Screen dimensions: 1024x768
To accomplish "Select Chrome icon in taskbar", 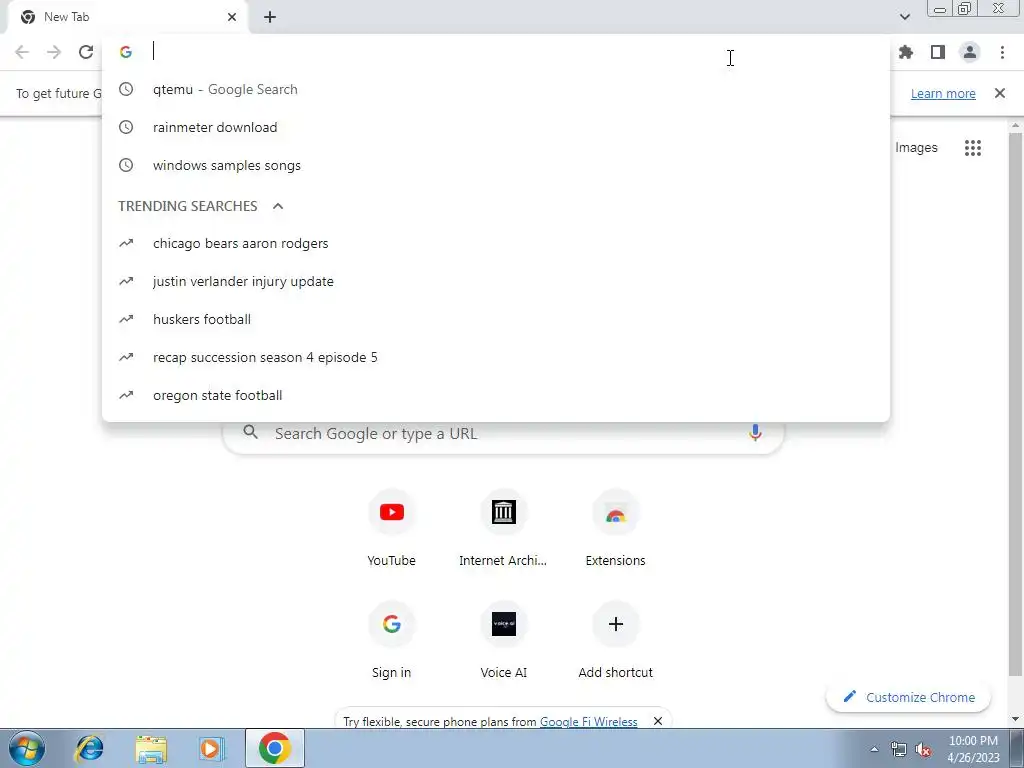I will (x=274, y=748).
